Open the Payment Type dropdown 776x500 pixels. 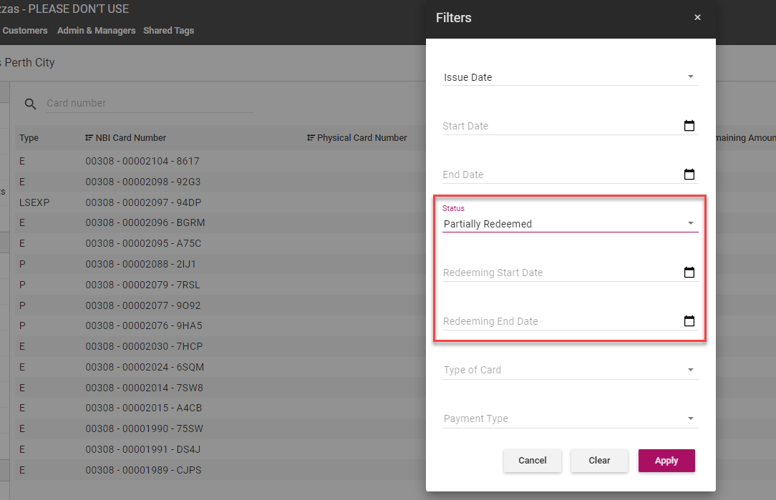[x=690, y=419]
